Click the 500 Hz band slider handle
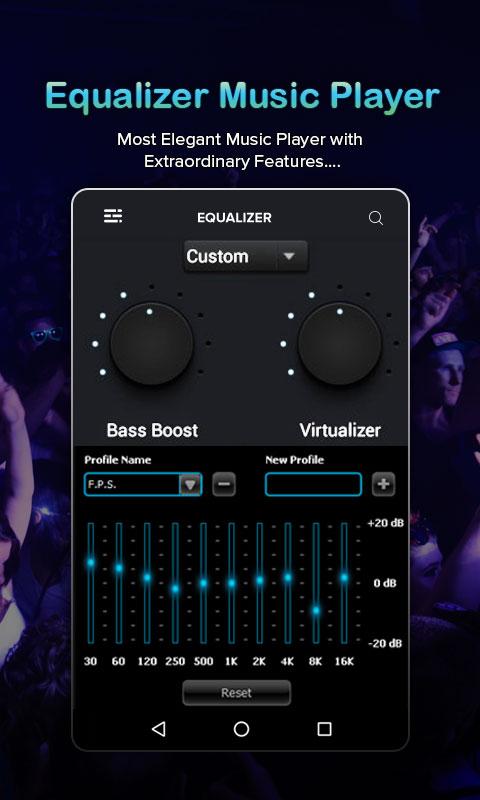This screenshot has height=800, width=480. [204, 583]
